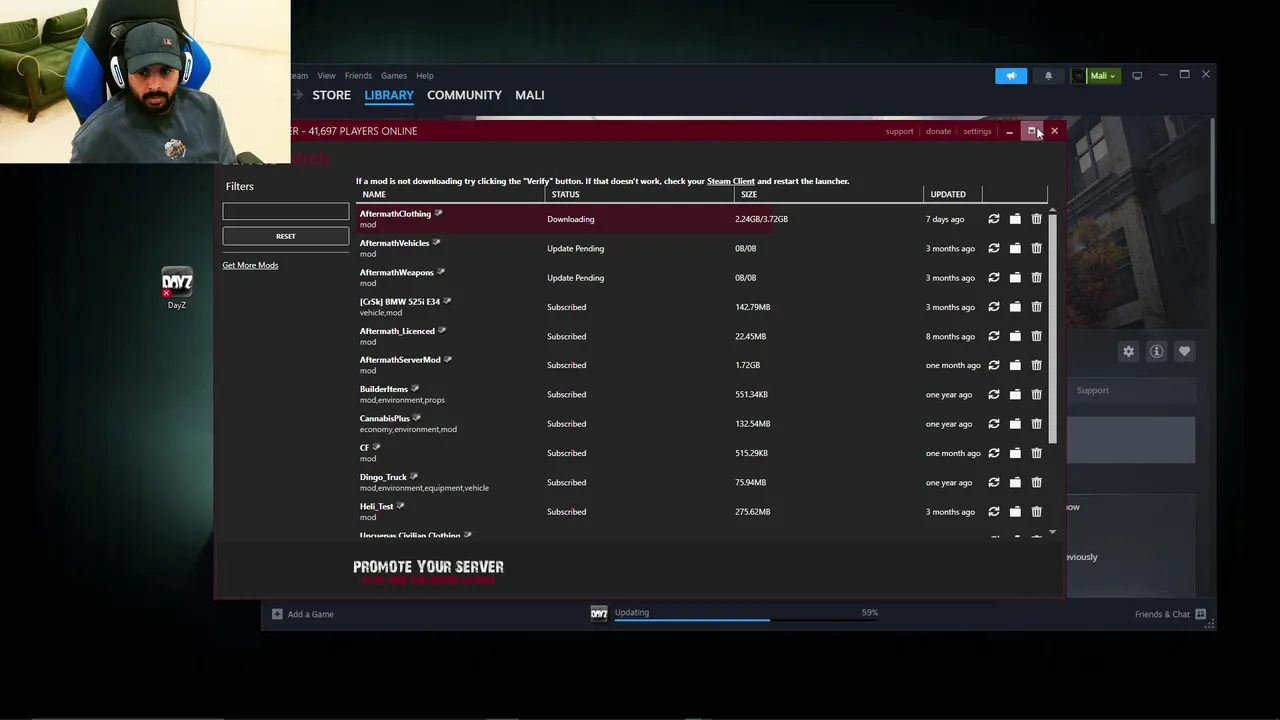
Task: Open folder of Aftermath_Licenced mod
Action: (1015, 336)
